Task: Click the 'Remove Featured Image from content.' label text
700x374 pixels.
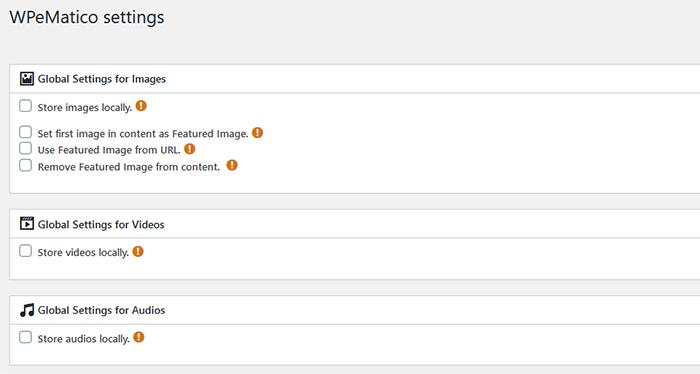Action: (129, 167)
